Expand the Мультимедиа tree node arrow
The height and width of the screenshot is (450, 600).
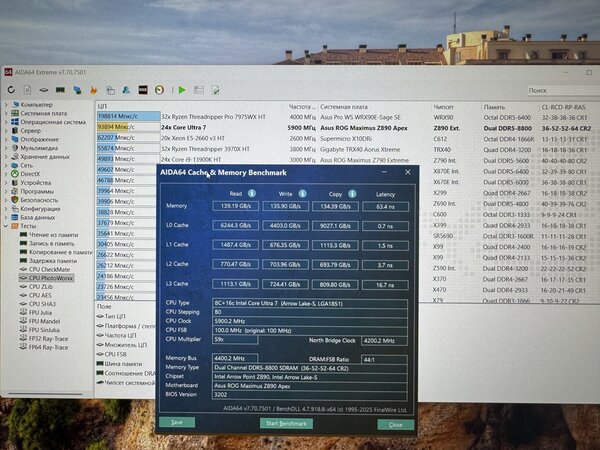pyautogui.click(x=6, y=148)
